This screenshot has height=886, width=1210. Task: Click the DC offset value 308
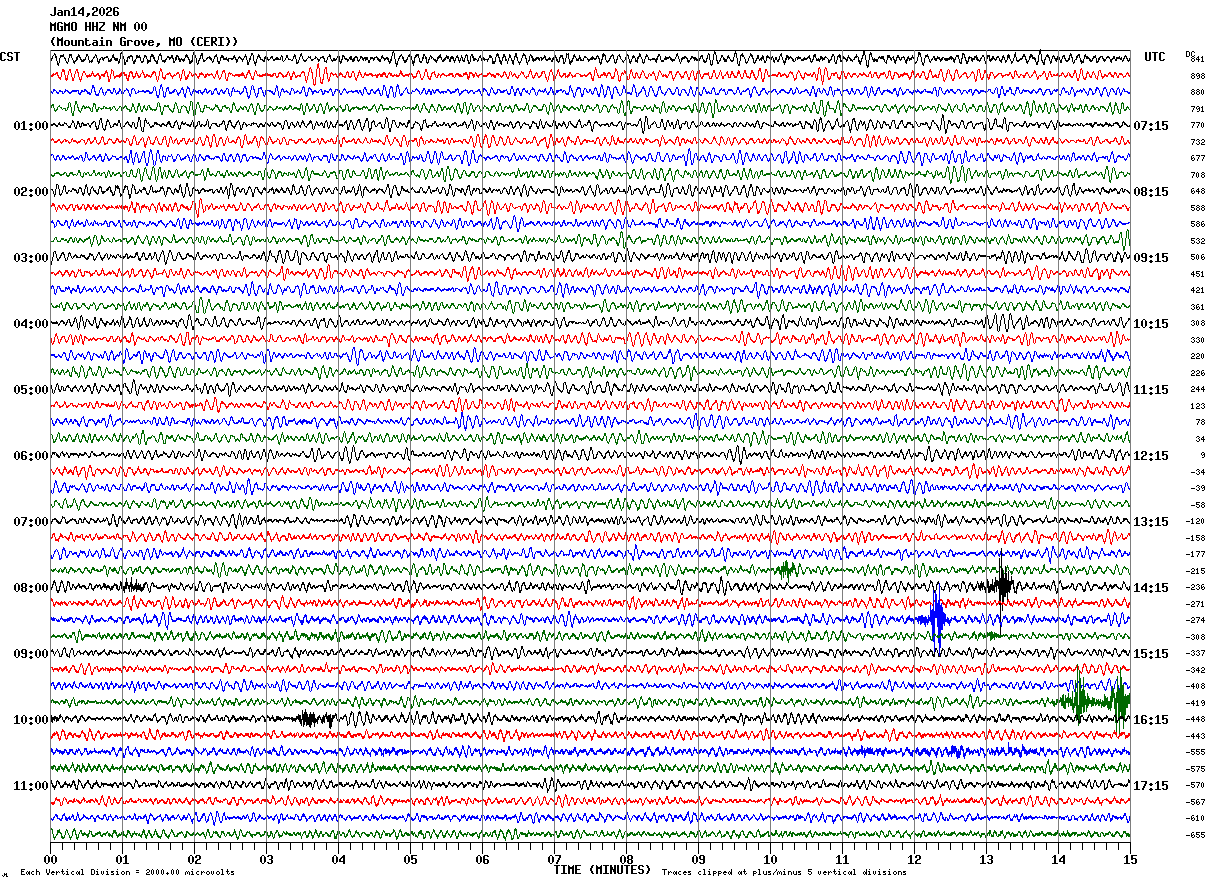coord(1197,324)
